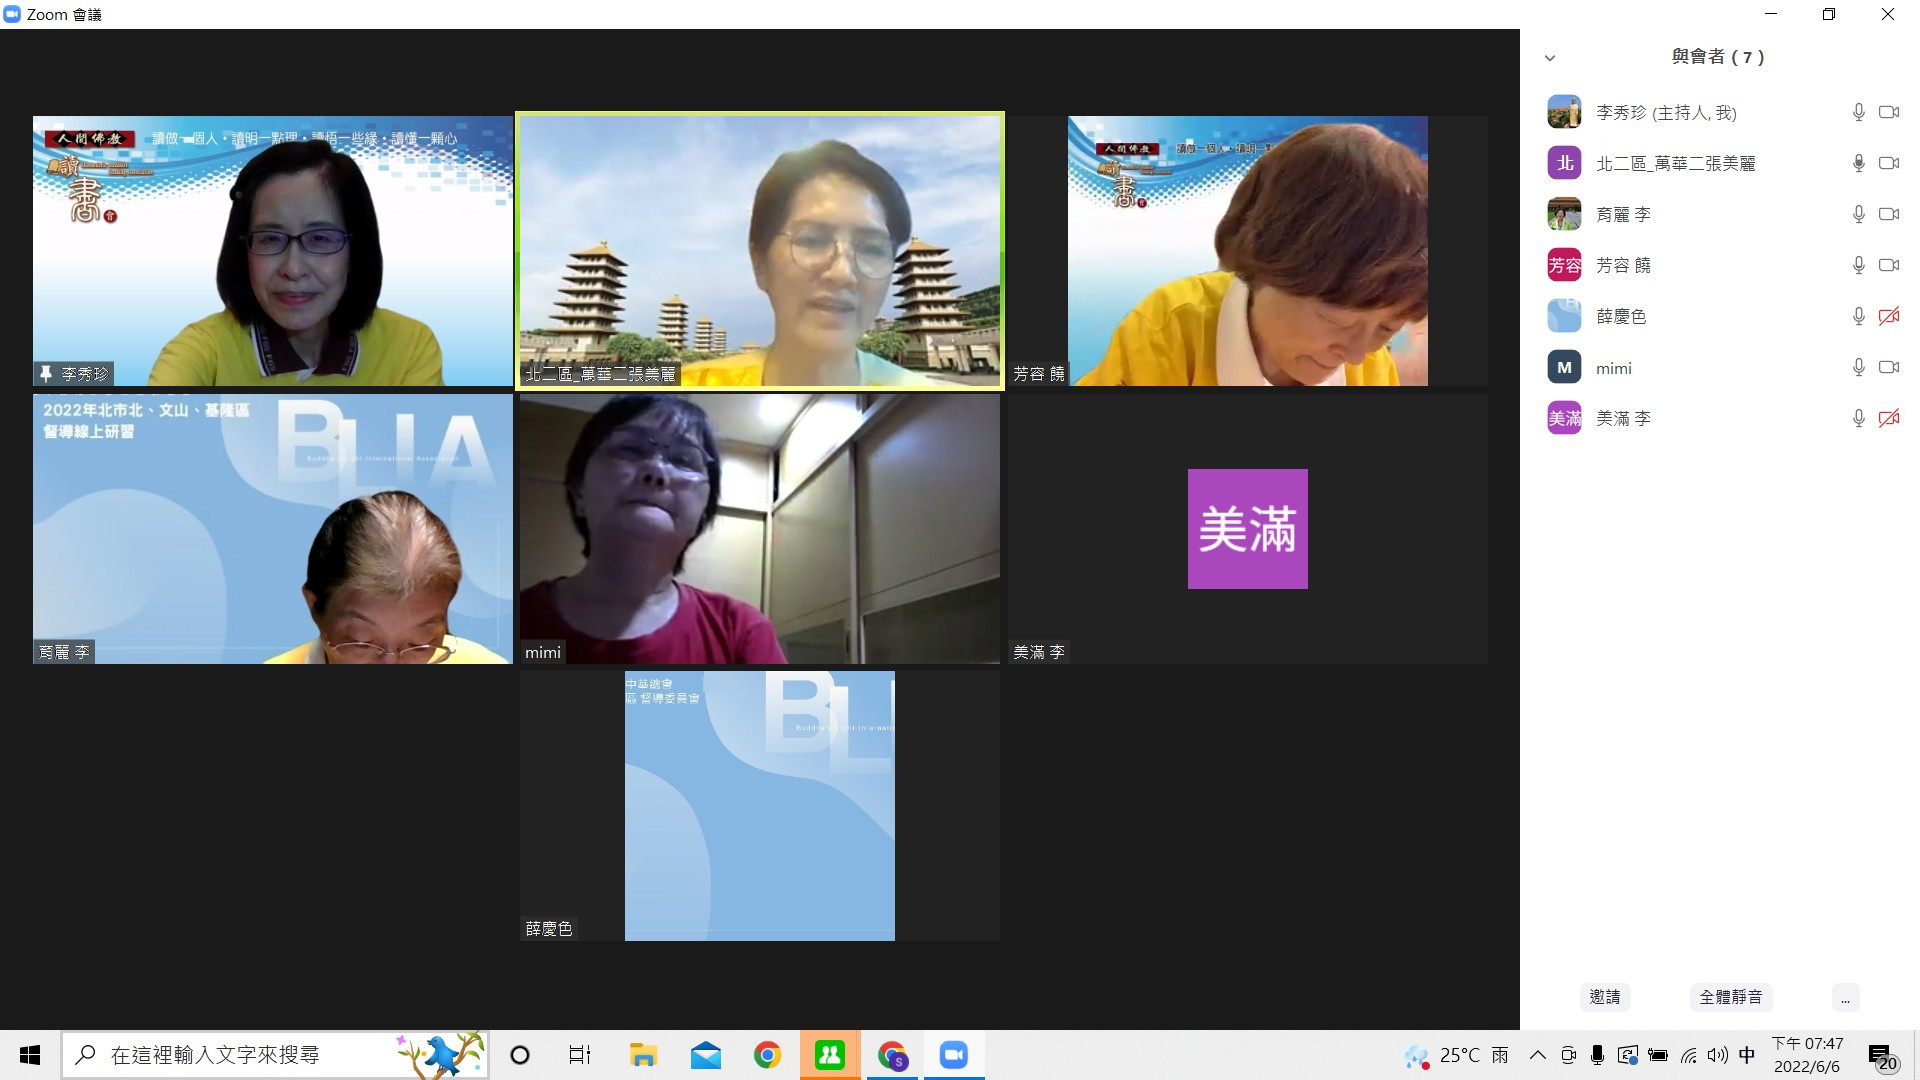The width and height of the screenshot is (1920, 1080).
Task: Click the system volume icon in tray
Action: coord(1717,1055)
